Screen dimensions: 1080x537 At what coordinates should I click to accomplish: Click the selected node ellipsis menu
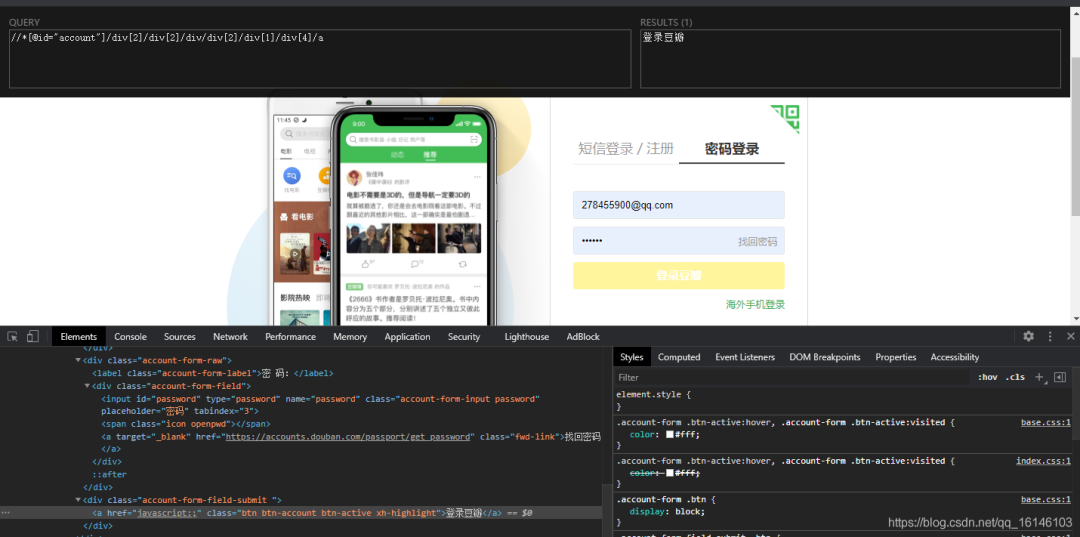coord(6,513)
